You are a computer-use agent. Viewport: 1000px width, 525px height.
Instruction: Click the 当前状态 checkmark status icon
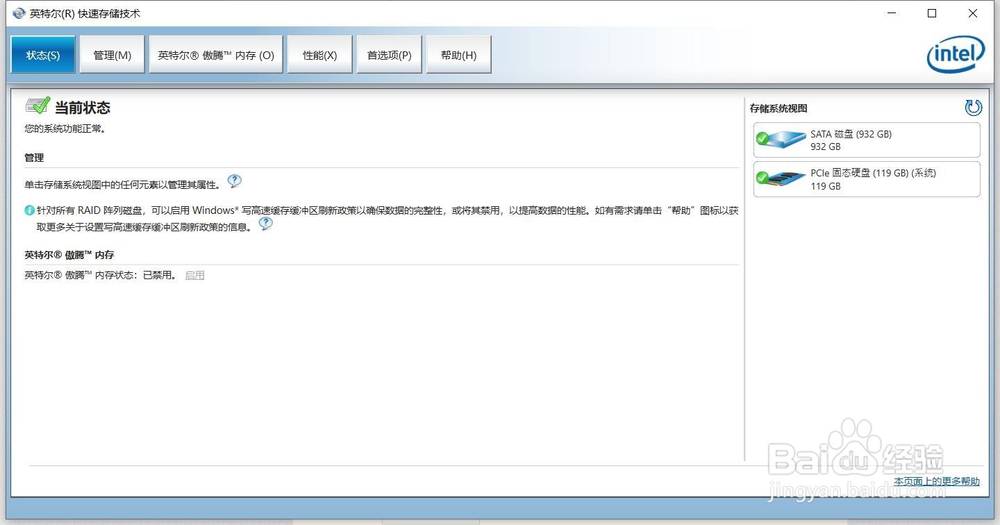coord(37,105)
